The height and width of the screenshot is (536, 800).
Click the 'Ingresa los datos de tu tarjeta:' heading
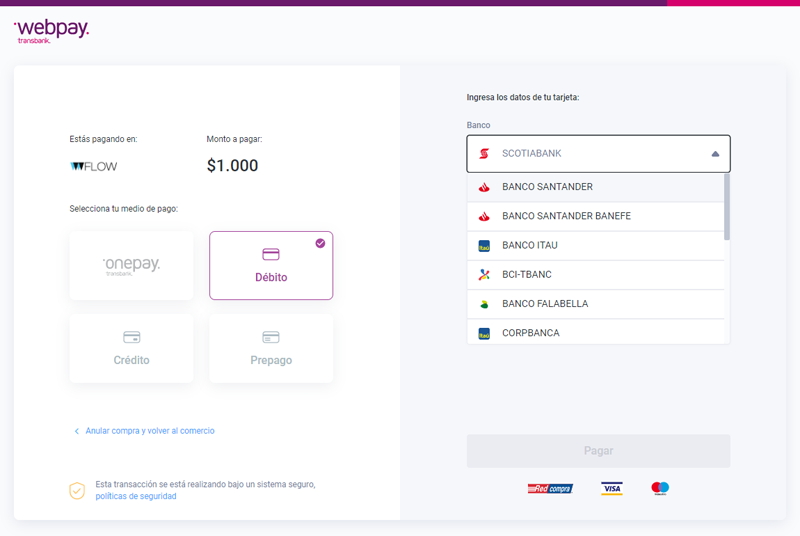[523, 97]
